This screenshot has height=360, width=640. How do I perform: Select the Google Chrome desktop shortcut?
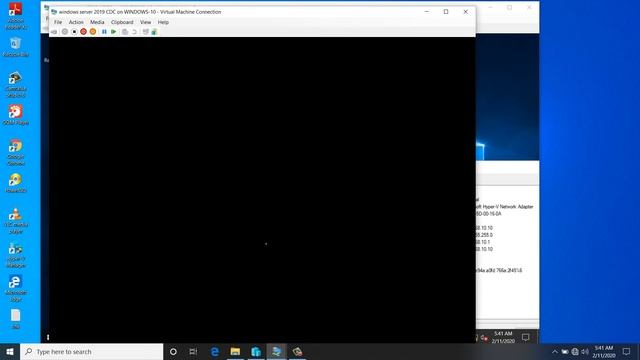tap(16, 152)
